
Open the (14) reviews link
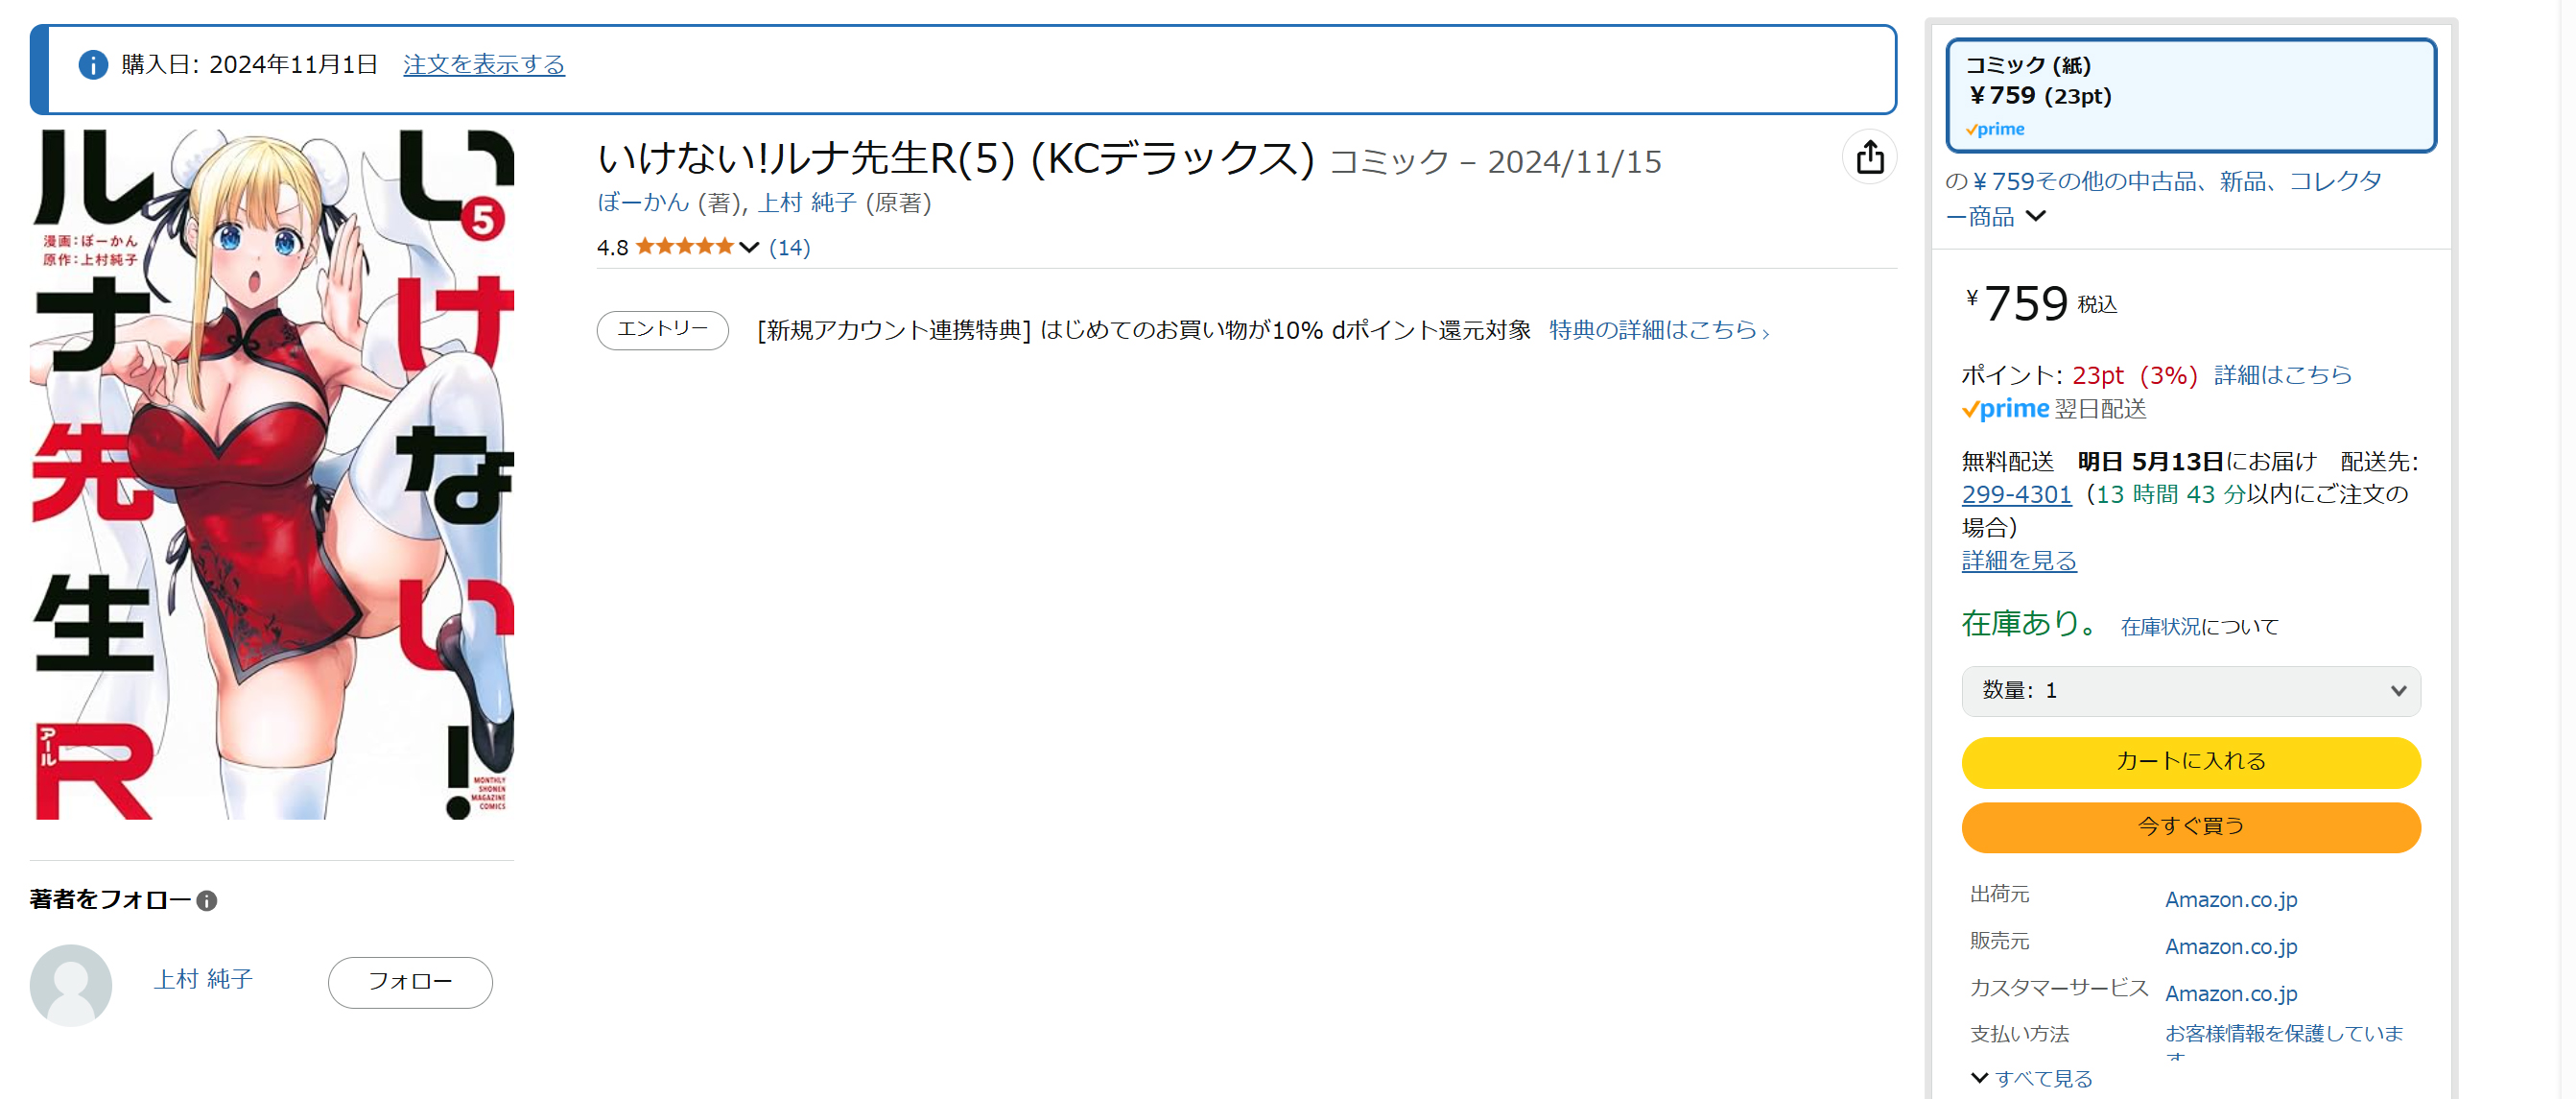pos(789,247)
